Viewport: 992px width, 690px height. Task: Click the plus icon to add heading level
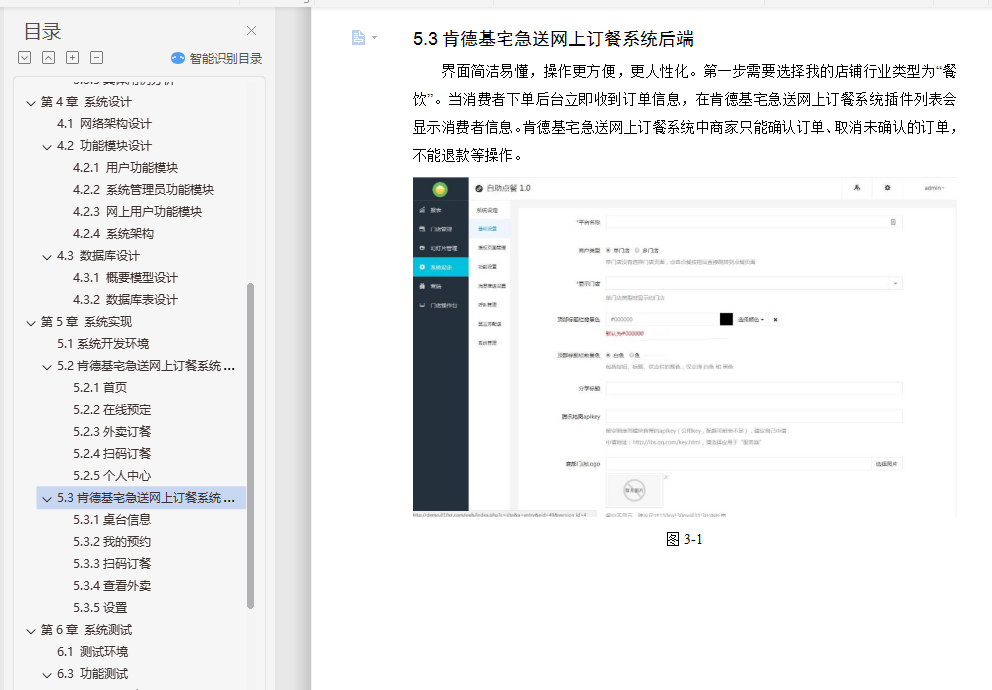[x=73, y=58]
